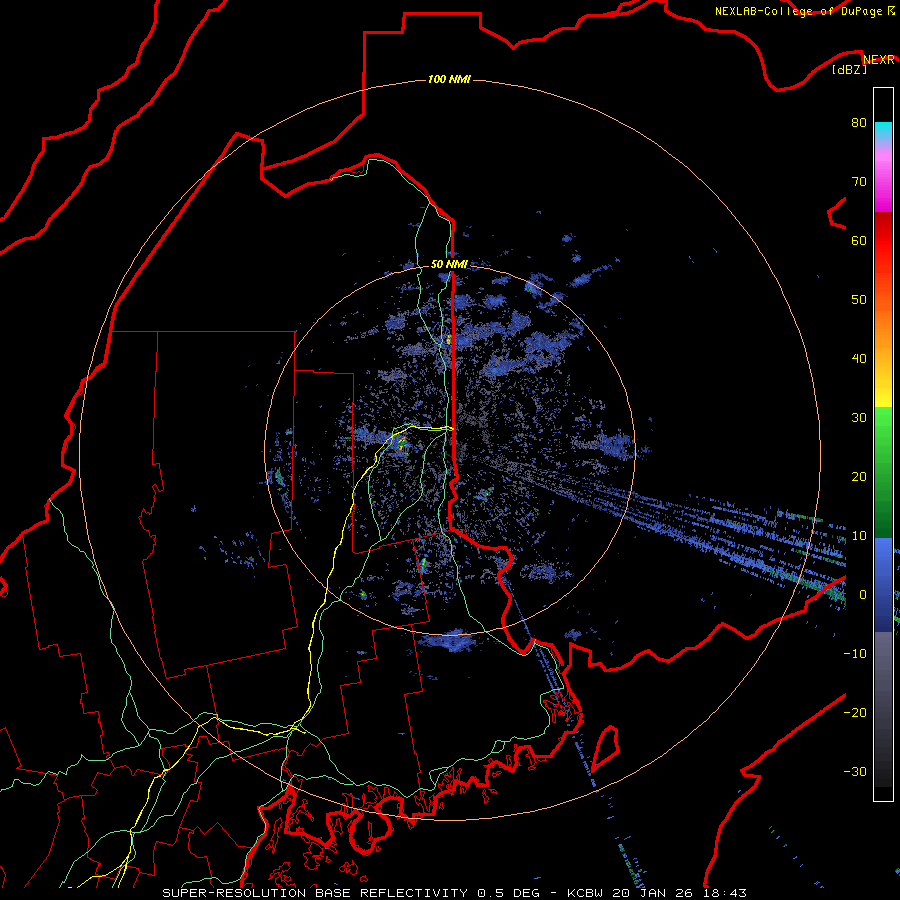The height and width of the screenshot is (900, 900).
Task: Click the 0 value on the dBZ scale
Action: 863,595
